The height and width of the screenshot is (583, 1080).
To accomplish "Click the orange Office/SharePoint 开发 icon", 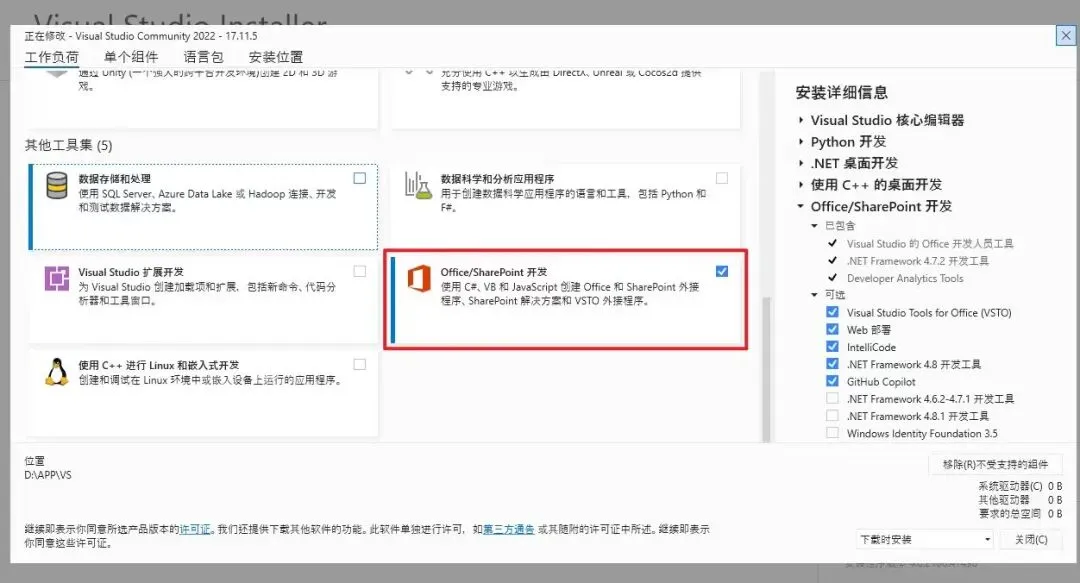I will tap(418, 278).
